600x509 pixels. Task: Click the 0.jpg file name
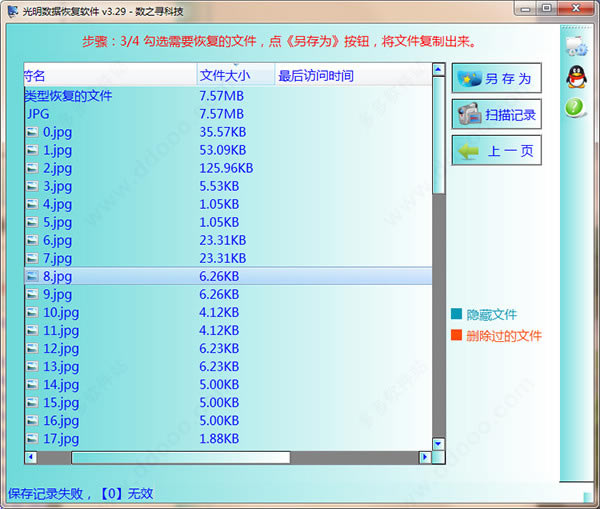coord(57,132)
